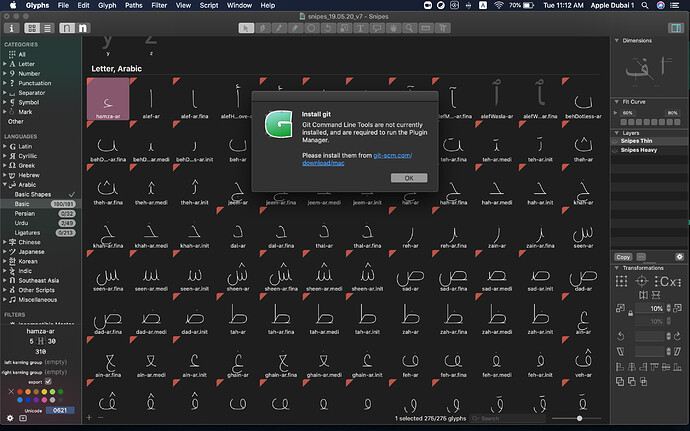Open Font Info with the i button
Screen dimensions: 690x431
click(x=11, y=28)
